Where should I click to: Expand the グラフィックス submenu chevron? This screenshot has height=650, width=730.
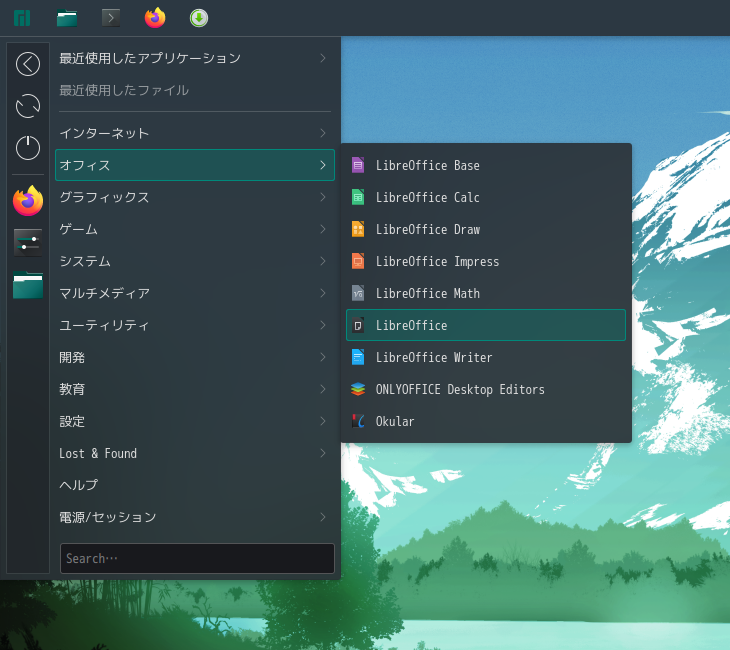[x=323, y=197]
